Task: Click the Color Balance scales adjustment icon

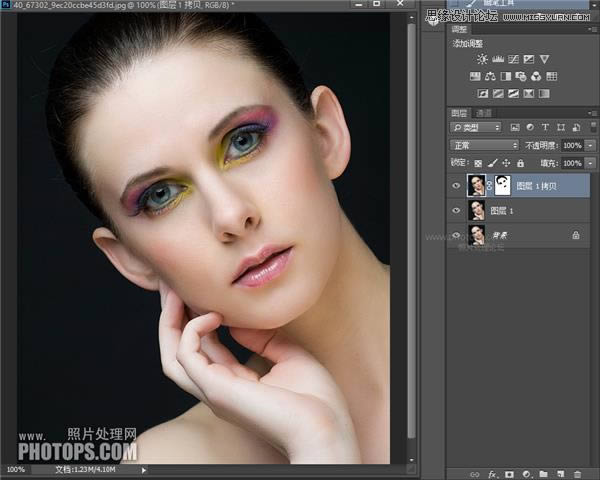Action: click(491, 76)
